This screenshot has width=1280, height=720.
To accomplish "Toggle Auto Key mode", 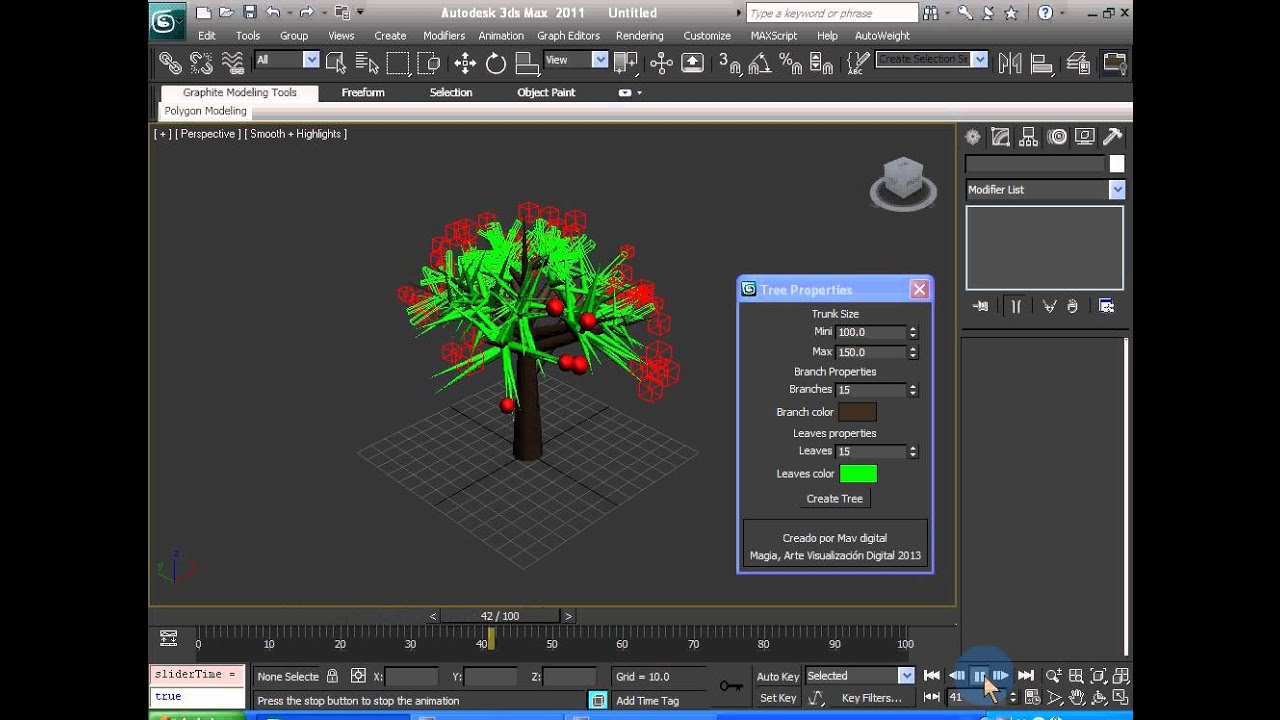I will click(777, 677).
